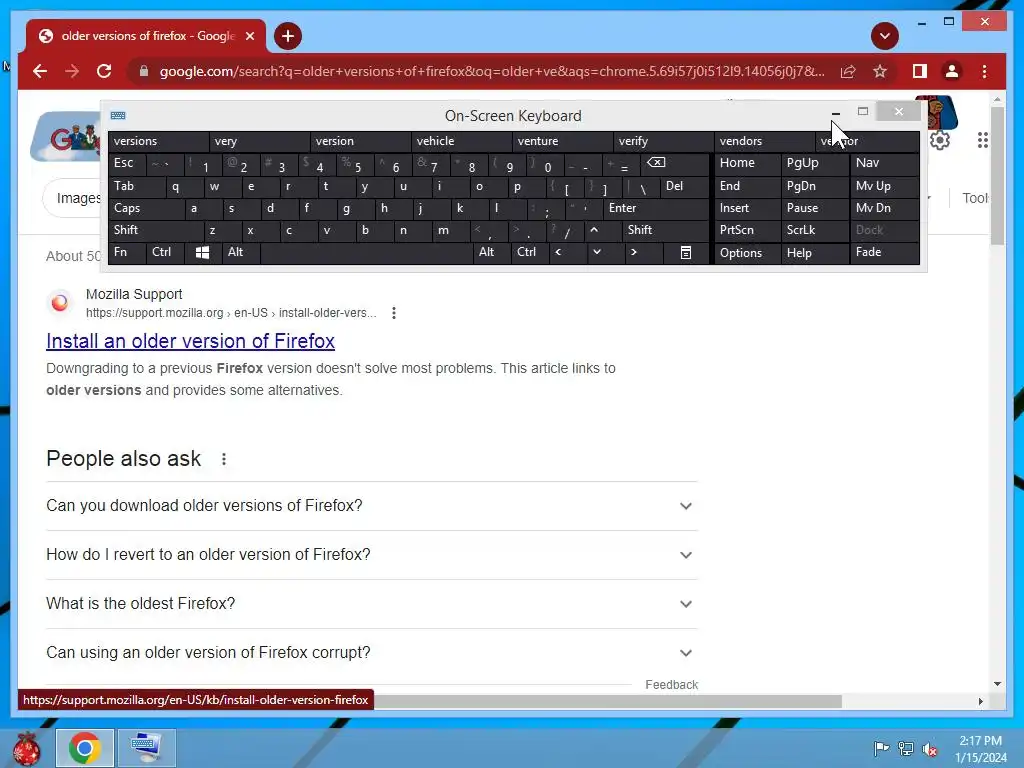Open Chrome's three-dot menu
1024x768 pixels.
point(984,71)
